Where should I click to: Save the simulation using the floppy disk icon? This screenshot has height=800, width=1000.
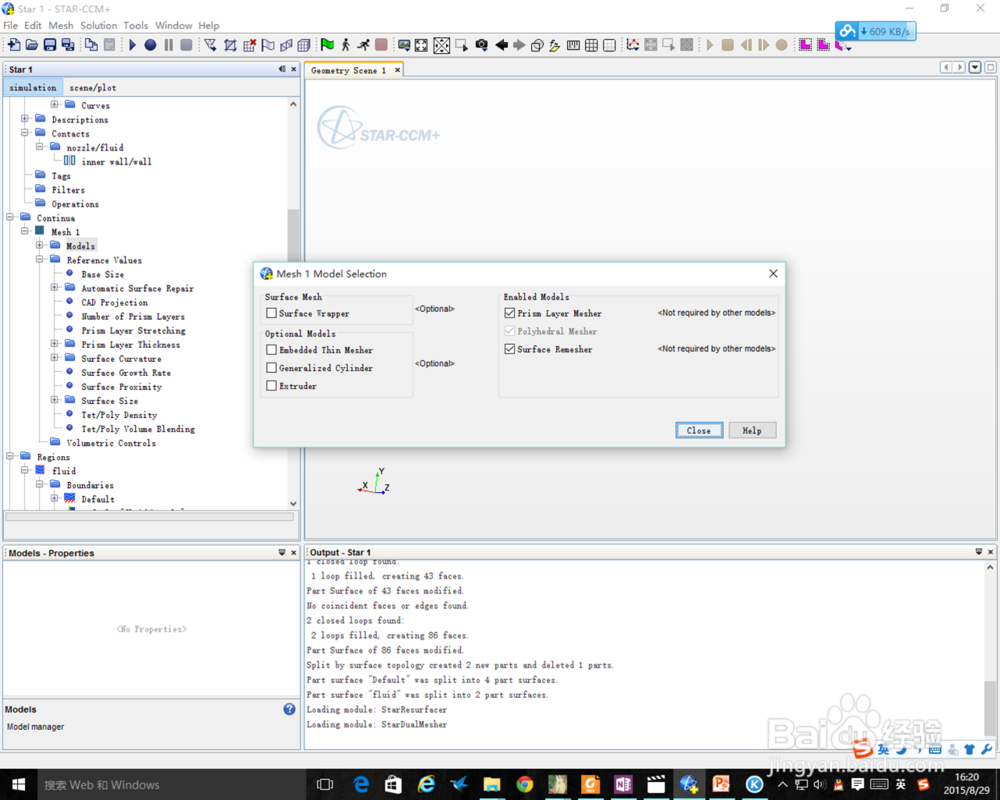coord(49,45)
